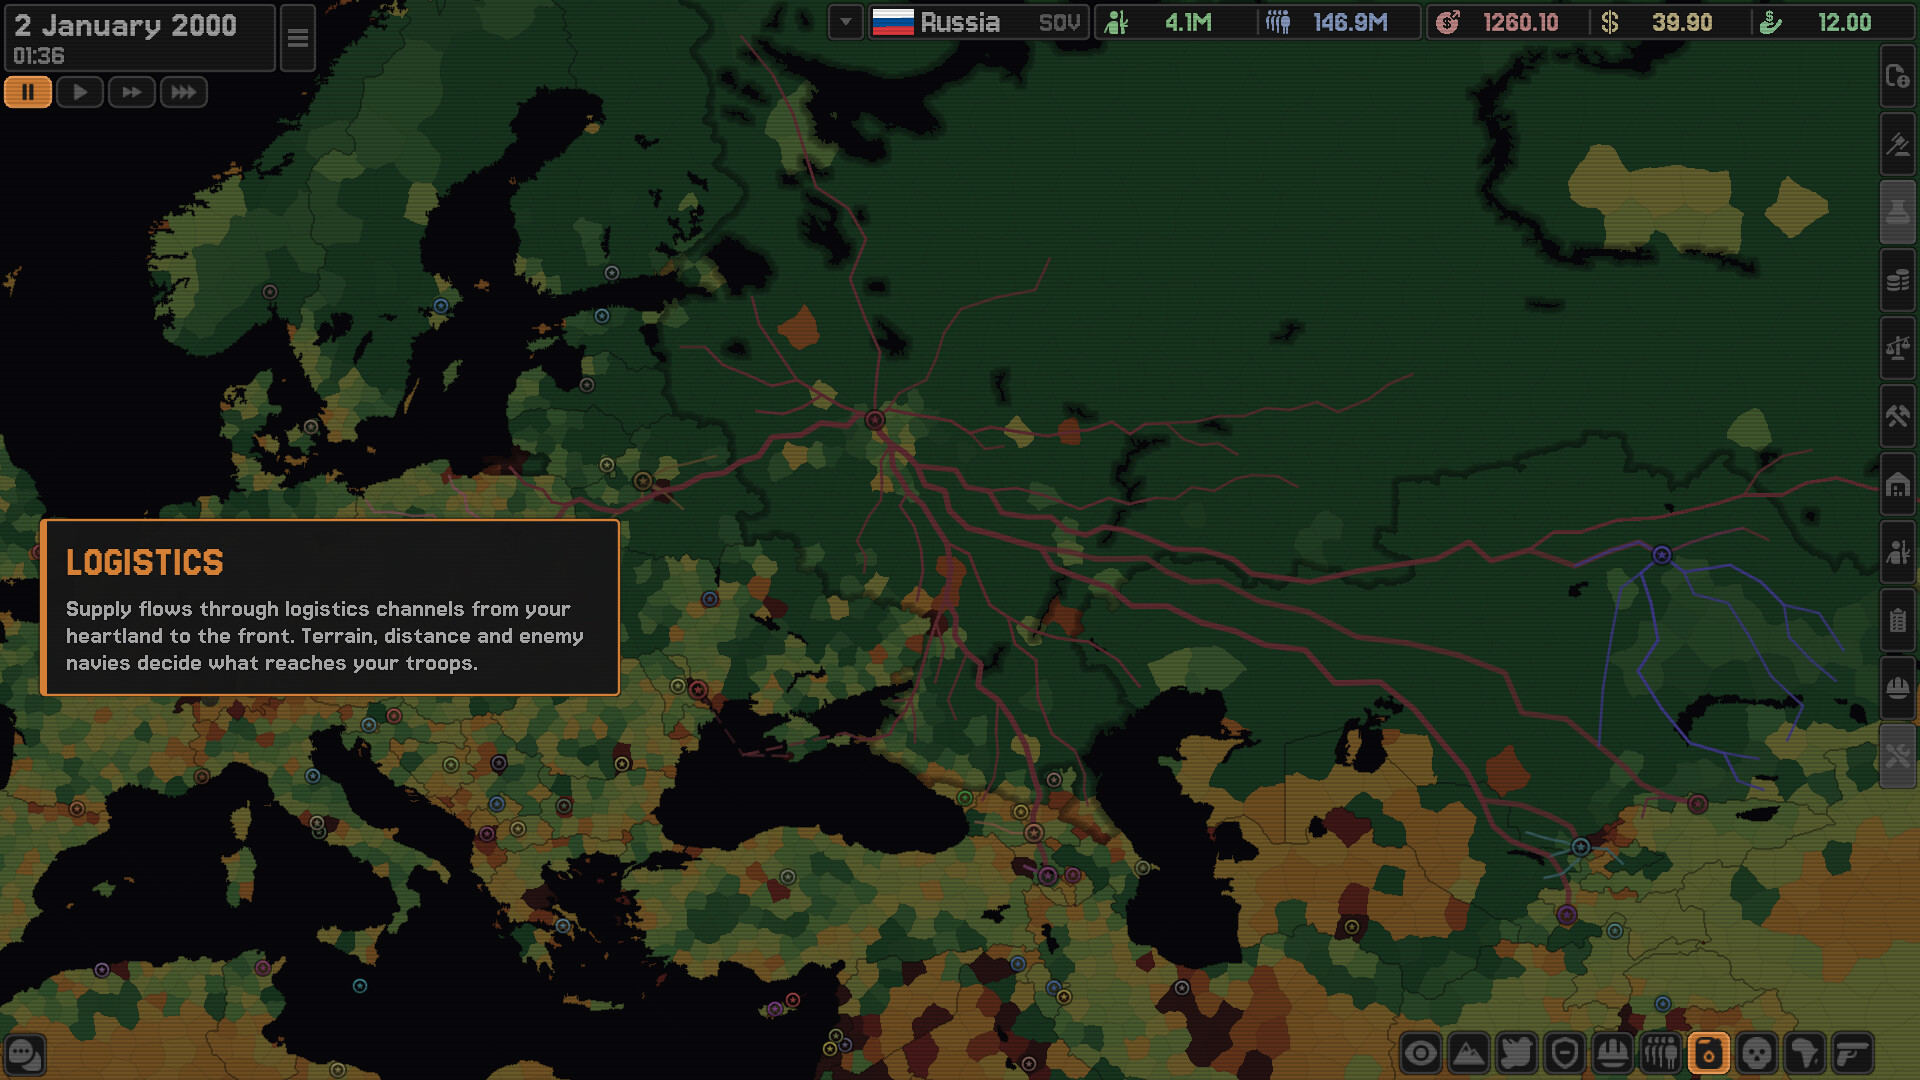View national debt value 1260.10
This screenshot has width=1920, height=1080.
tap(1520, 22)
